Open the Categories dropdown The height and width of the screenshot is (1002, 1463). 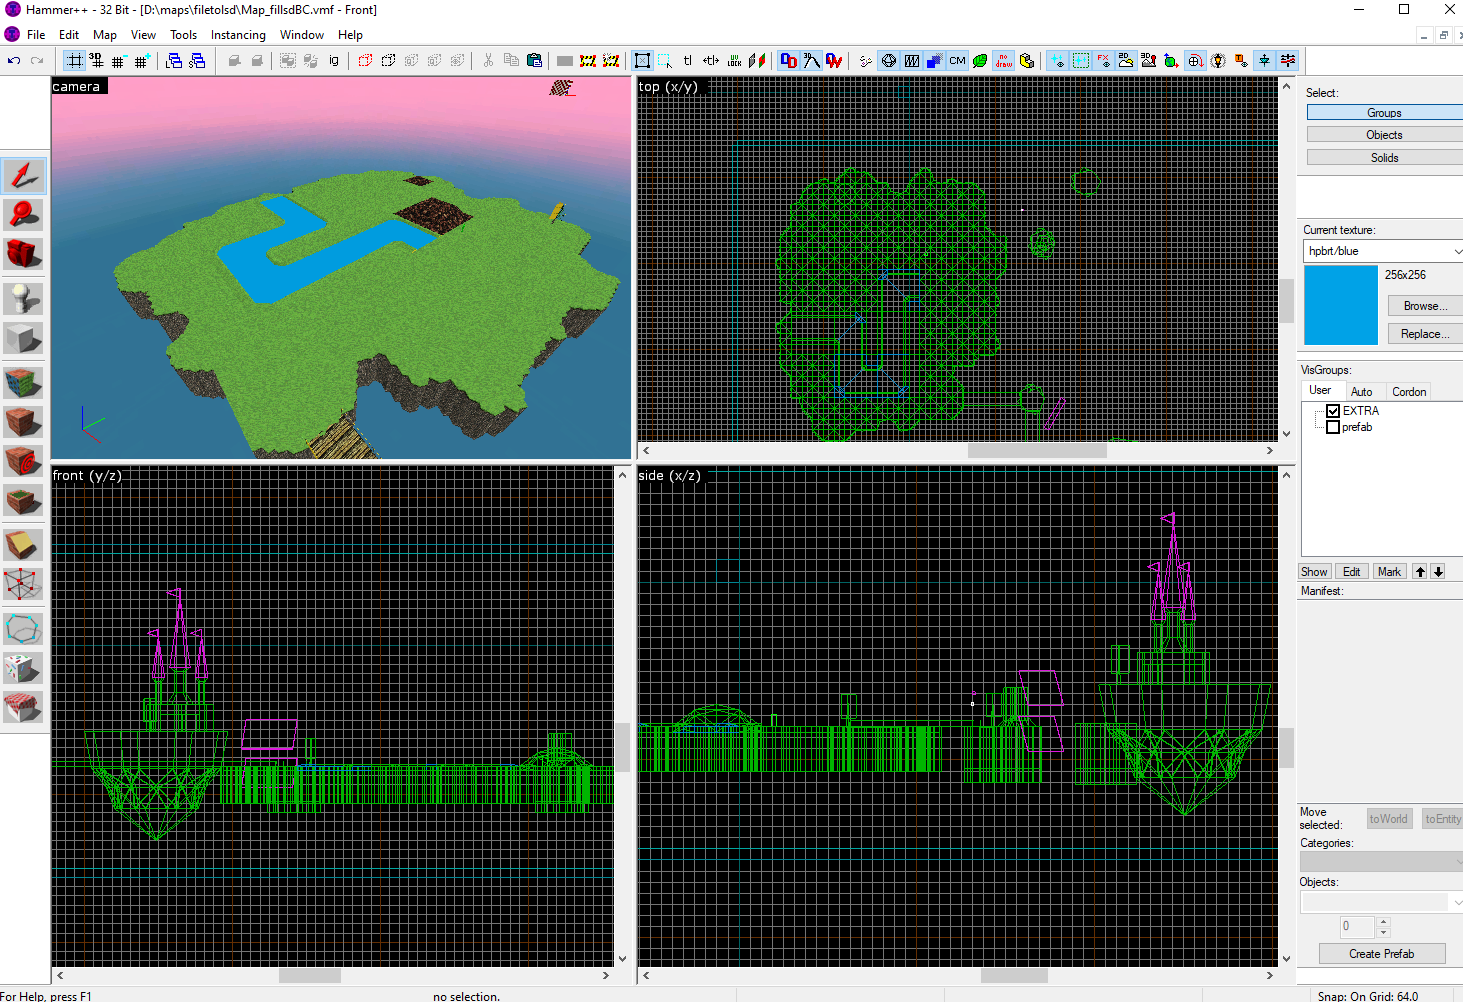coord(1381,862)
